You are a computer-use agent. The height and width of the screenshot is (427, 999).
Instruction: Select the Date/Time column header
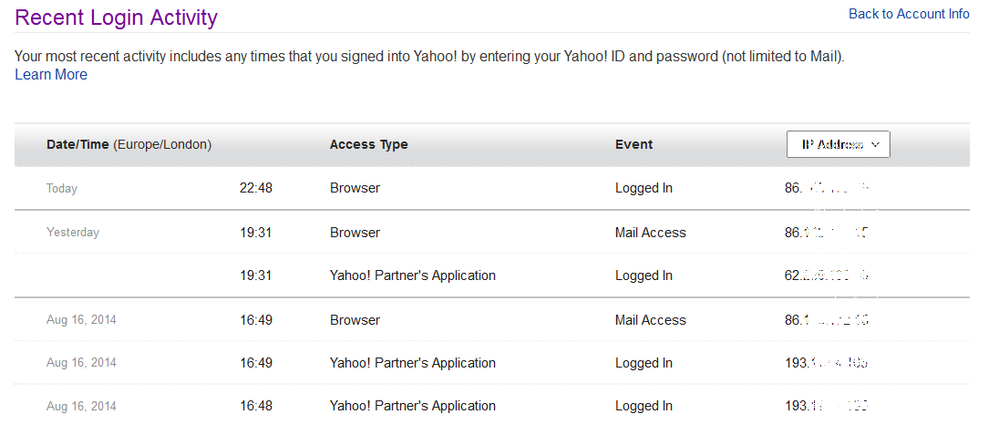(x=129, y=145)
